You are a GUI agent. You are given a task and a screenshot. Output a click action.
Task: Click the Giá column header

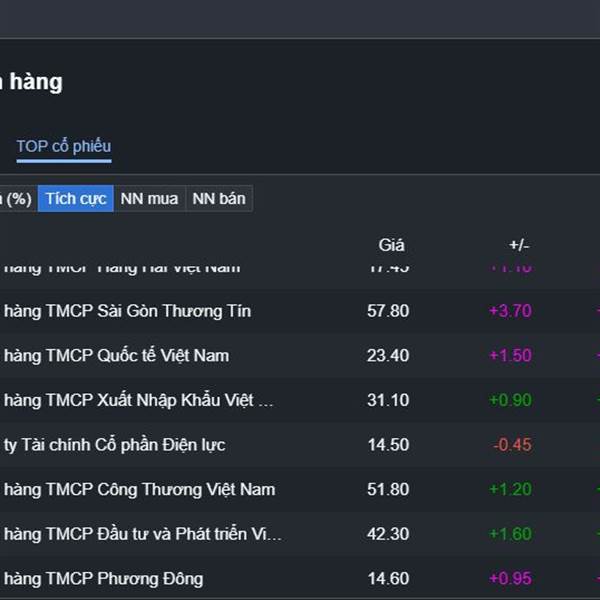pyautogui.click(x=391, y=245)
